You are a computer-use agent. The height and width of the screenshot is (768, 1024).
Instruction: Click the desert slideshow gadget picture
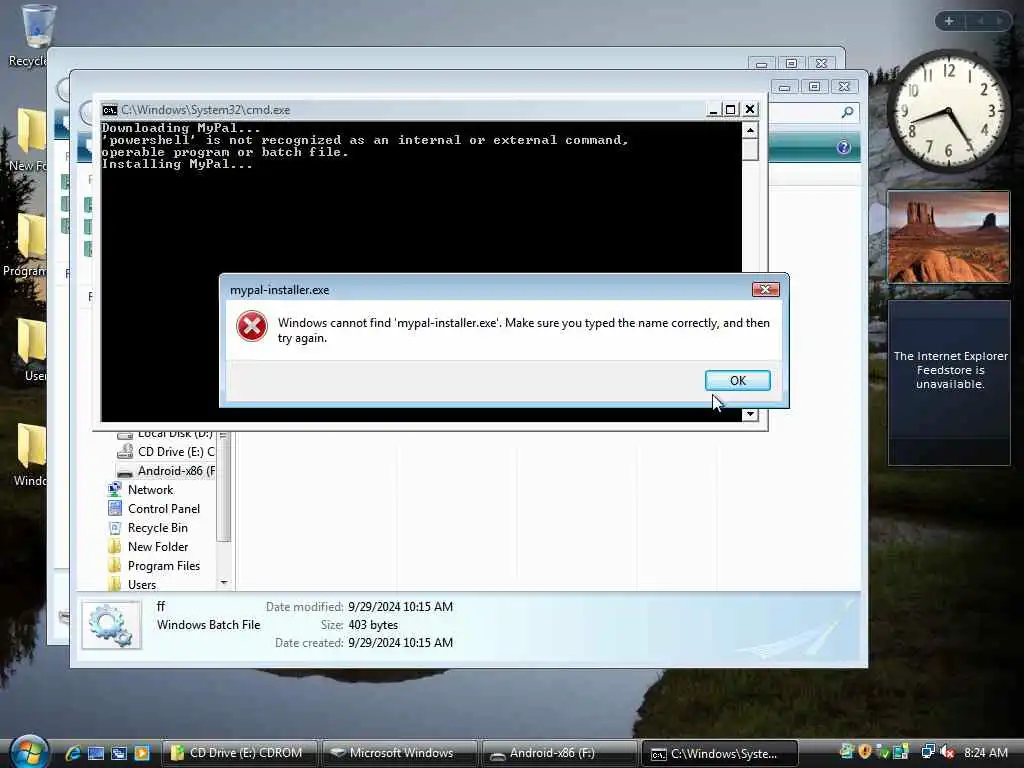tap(948, 237)
